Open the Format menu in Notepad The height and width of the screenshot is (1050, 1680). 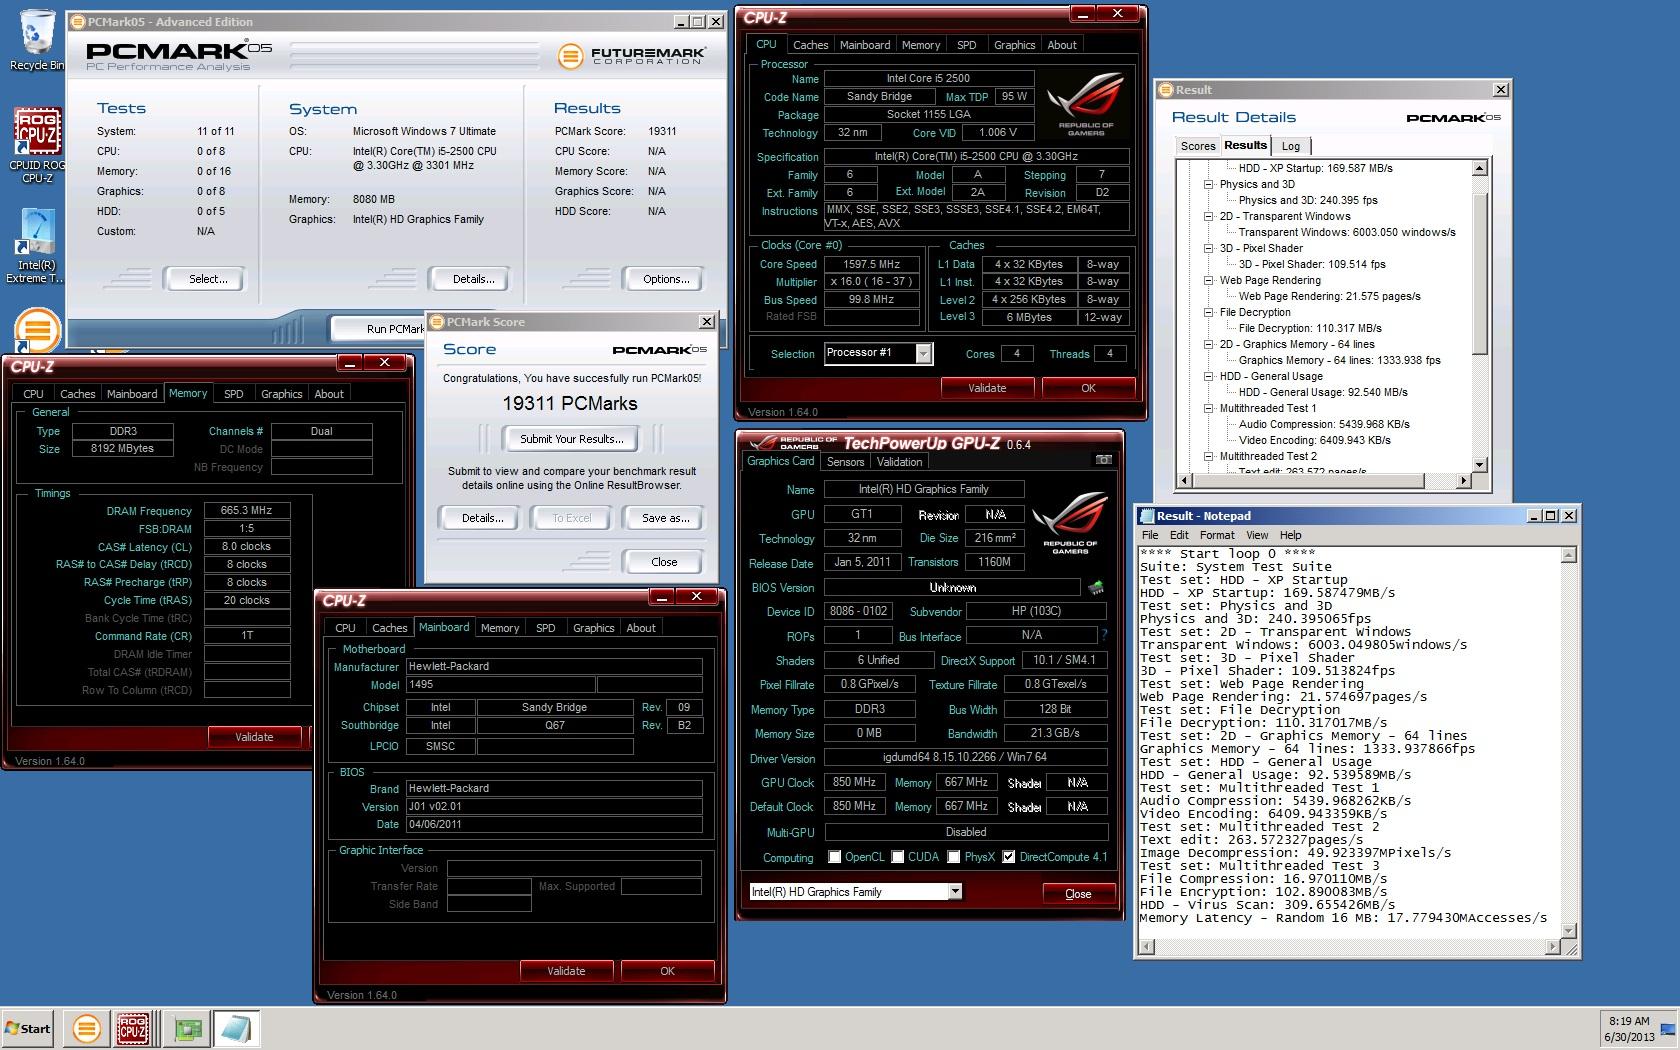pyautogui.click(x=1217, y=535)
